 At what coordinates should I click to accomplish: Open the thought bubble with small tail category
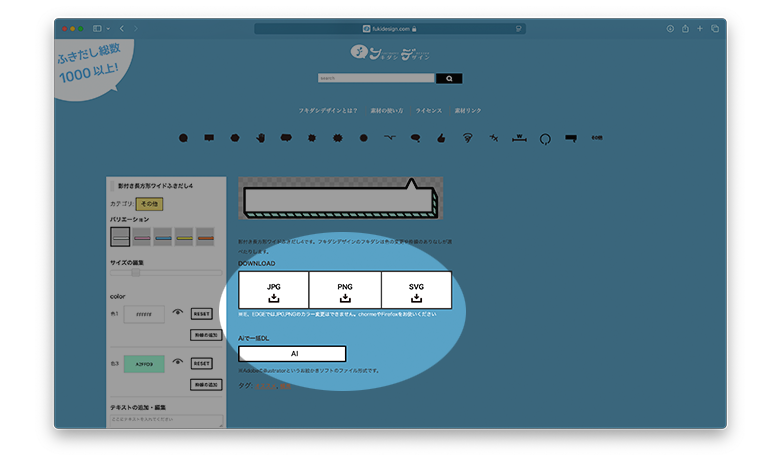click(415, 138)
